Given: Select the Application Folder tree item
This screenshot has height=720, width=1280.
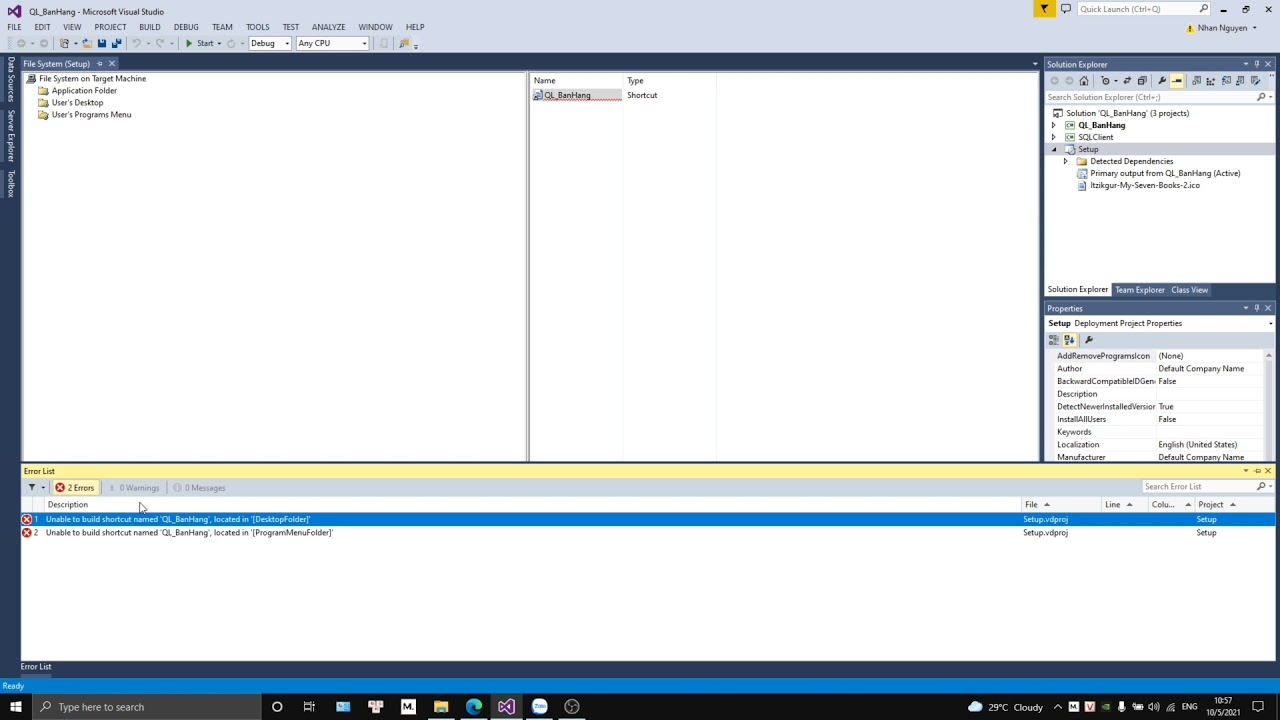Looking at the screenshot, I should click(x=84, y=90).
